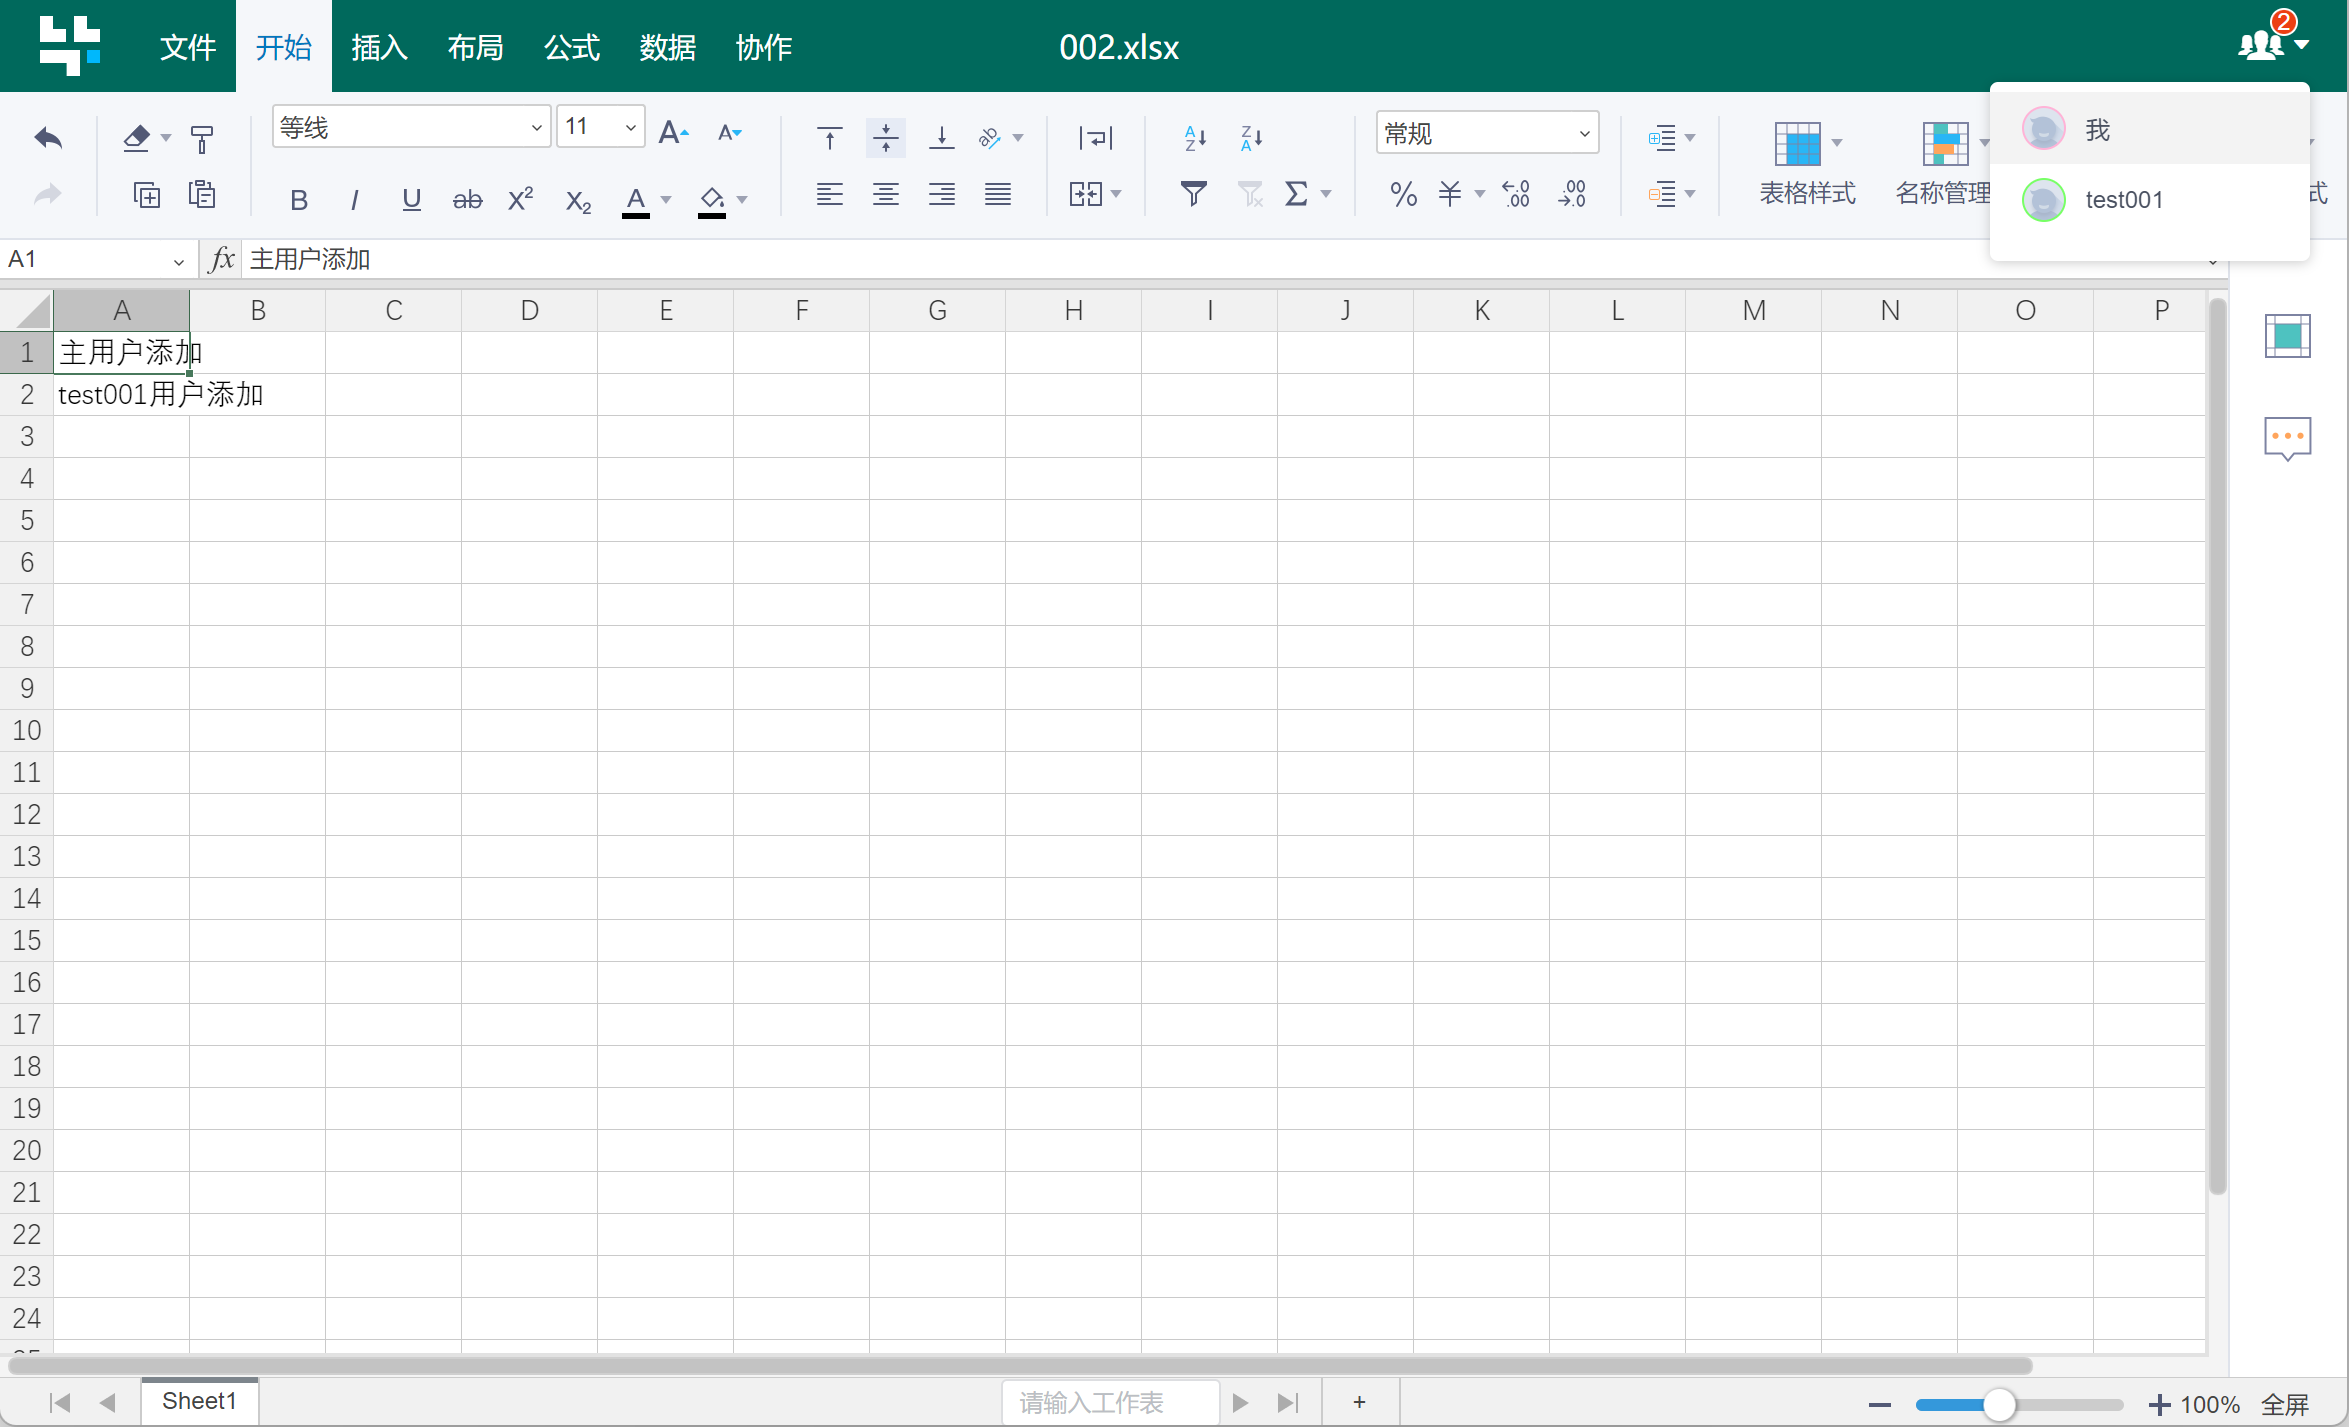This screenshot has height=1427, width=2349.
Task: Click the filter funnel icon
Action: [1193, 193]
